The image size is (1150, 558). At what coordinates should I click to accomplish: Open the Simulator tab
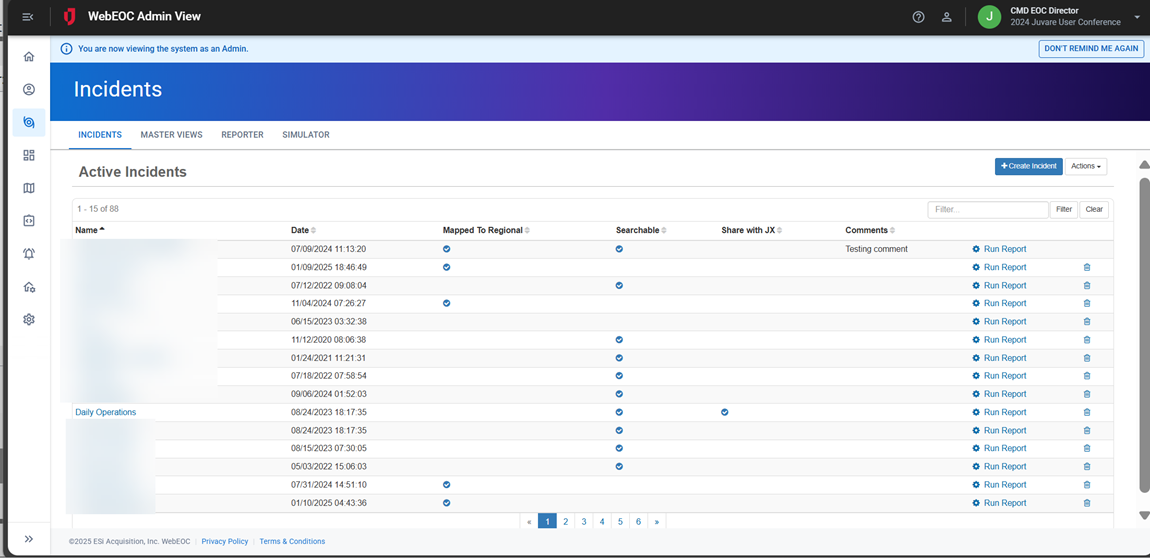click(x=305, y=135)
